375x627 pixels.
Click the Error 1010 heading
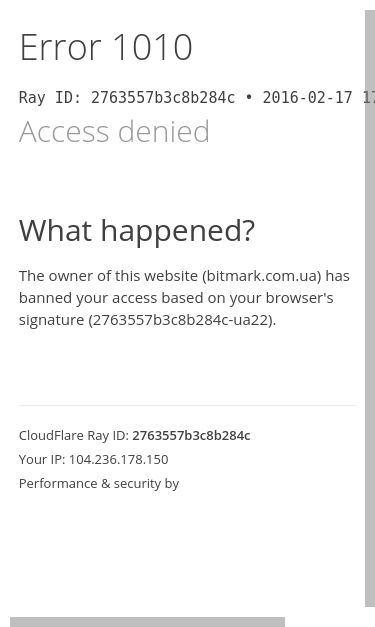pyautogui.click(x=106, y=47)
